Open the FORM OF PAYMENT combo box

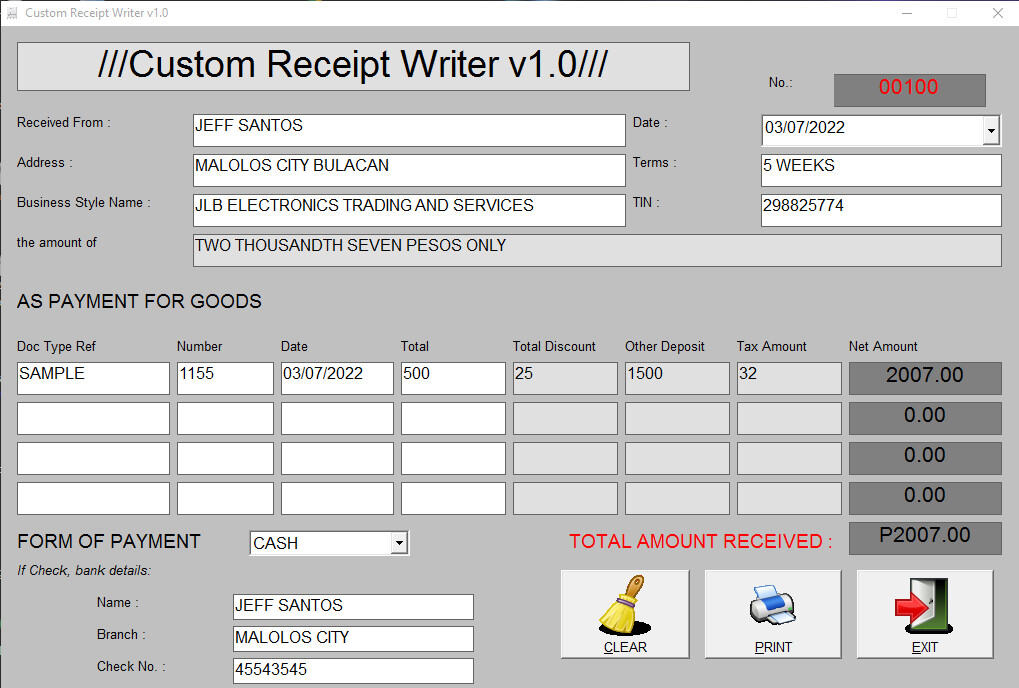tap(399, 542)
